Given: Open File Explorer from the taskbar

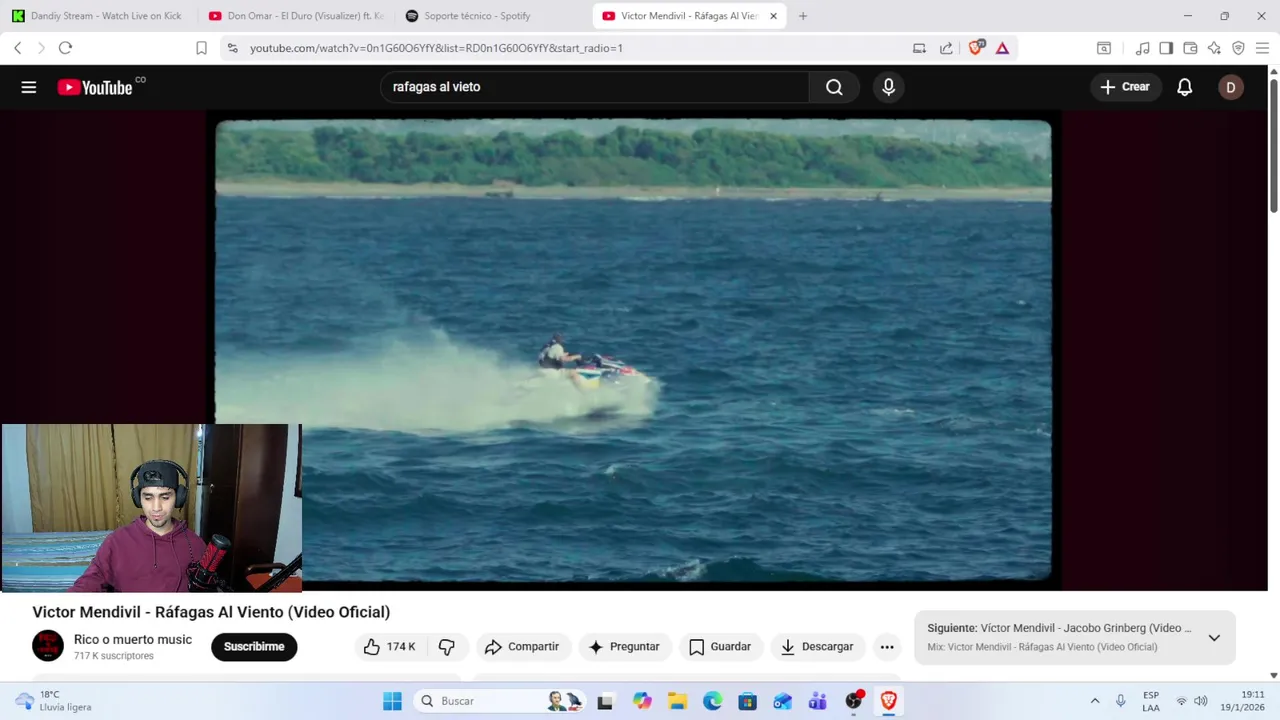Looking at the screenshot, I should (x=677, y=701).
